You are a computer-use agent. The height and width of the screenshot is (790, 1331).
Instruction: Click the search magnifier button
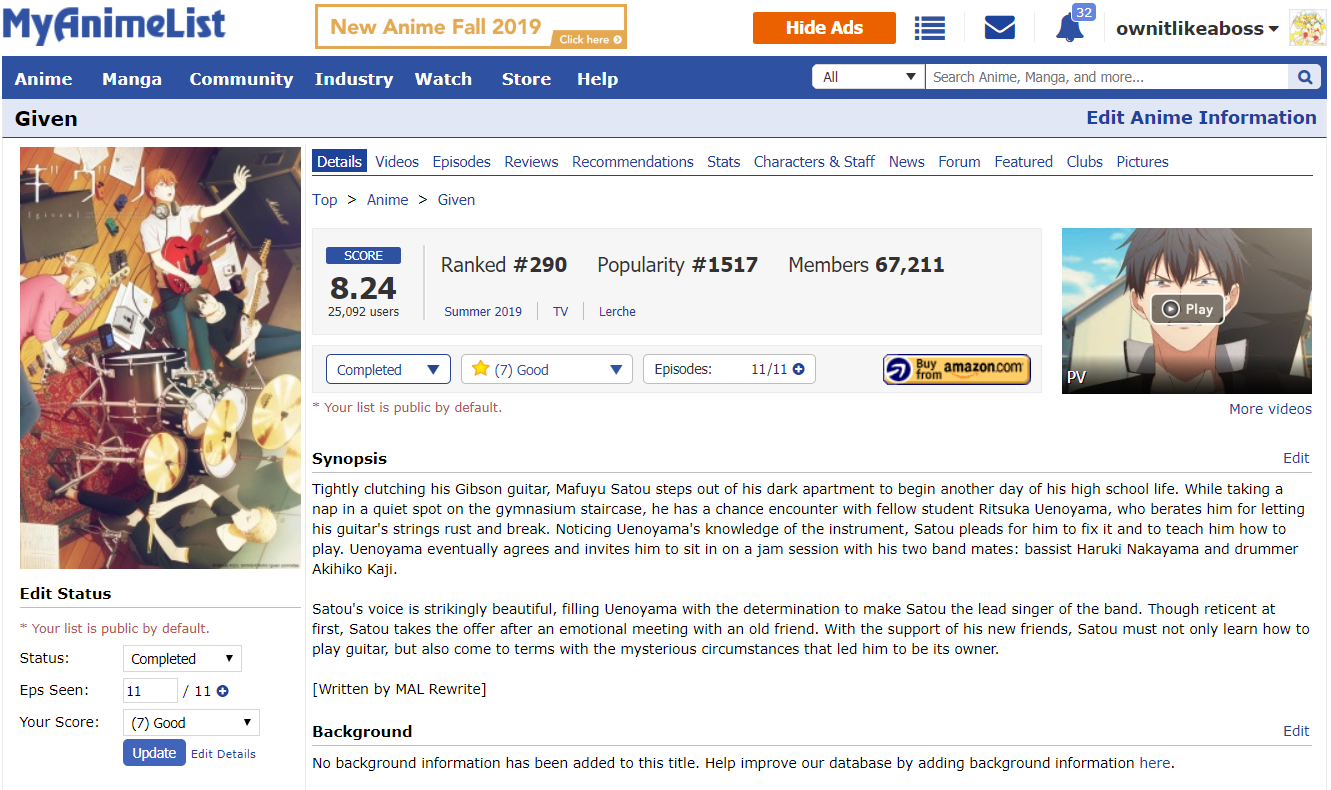(1304, 77)
